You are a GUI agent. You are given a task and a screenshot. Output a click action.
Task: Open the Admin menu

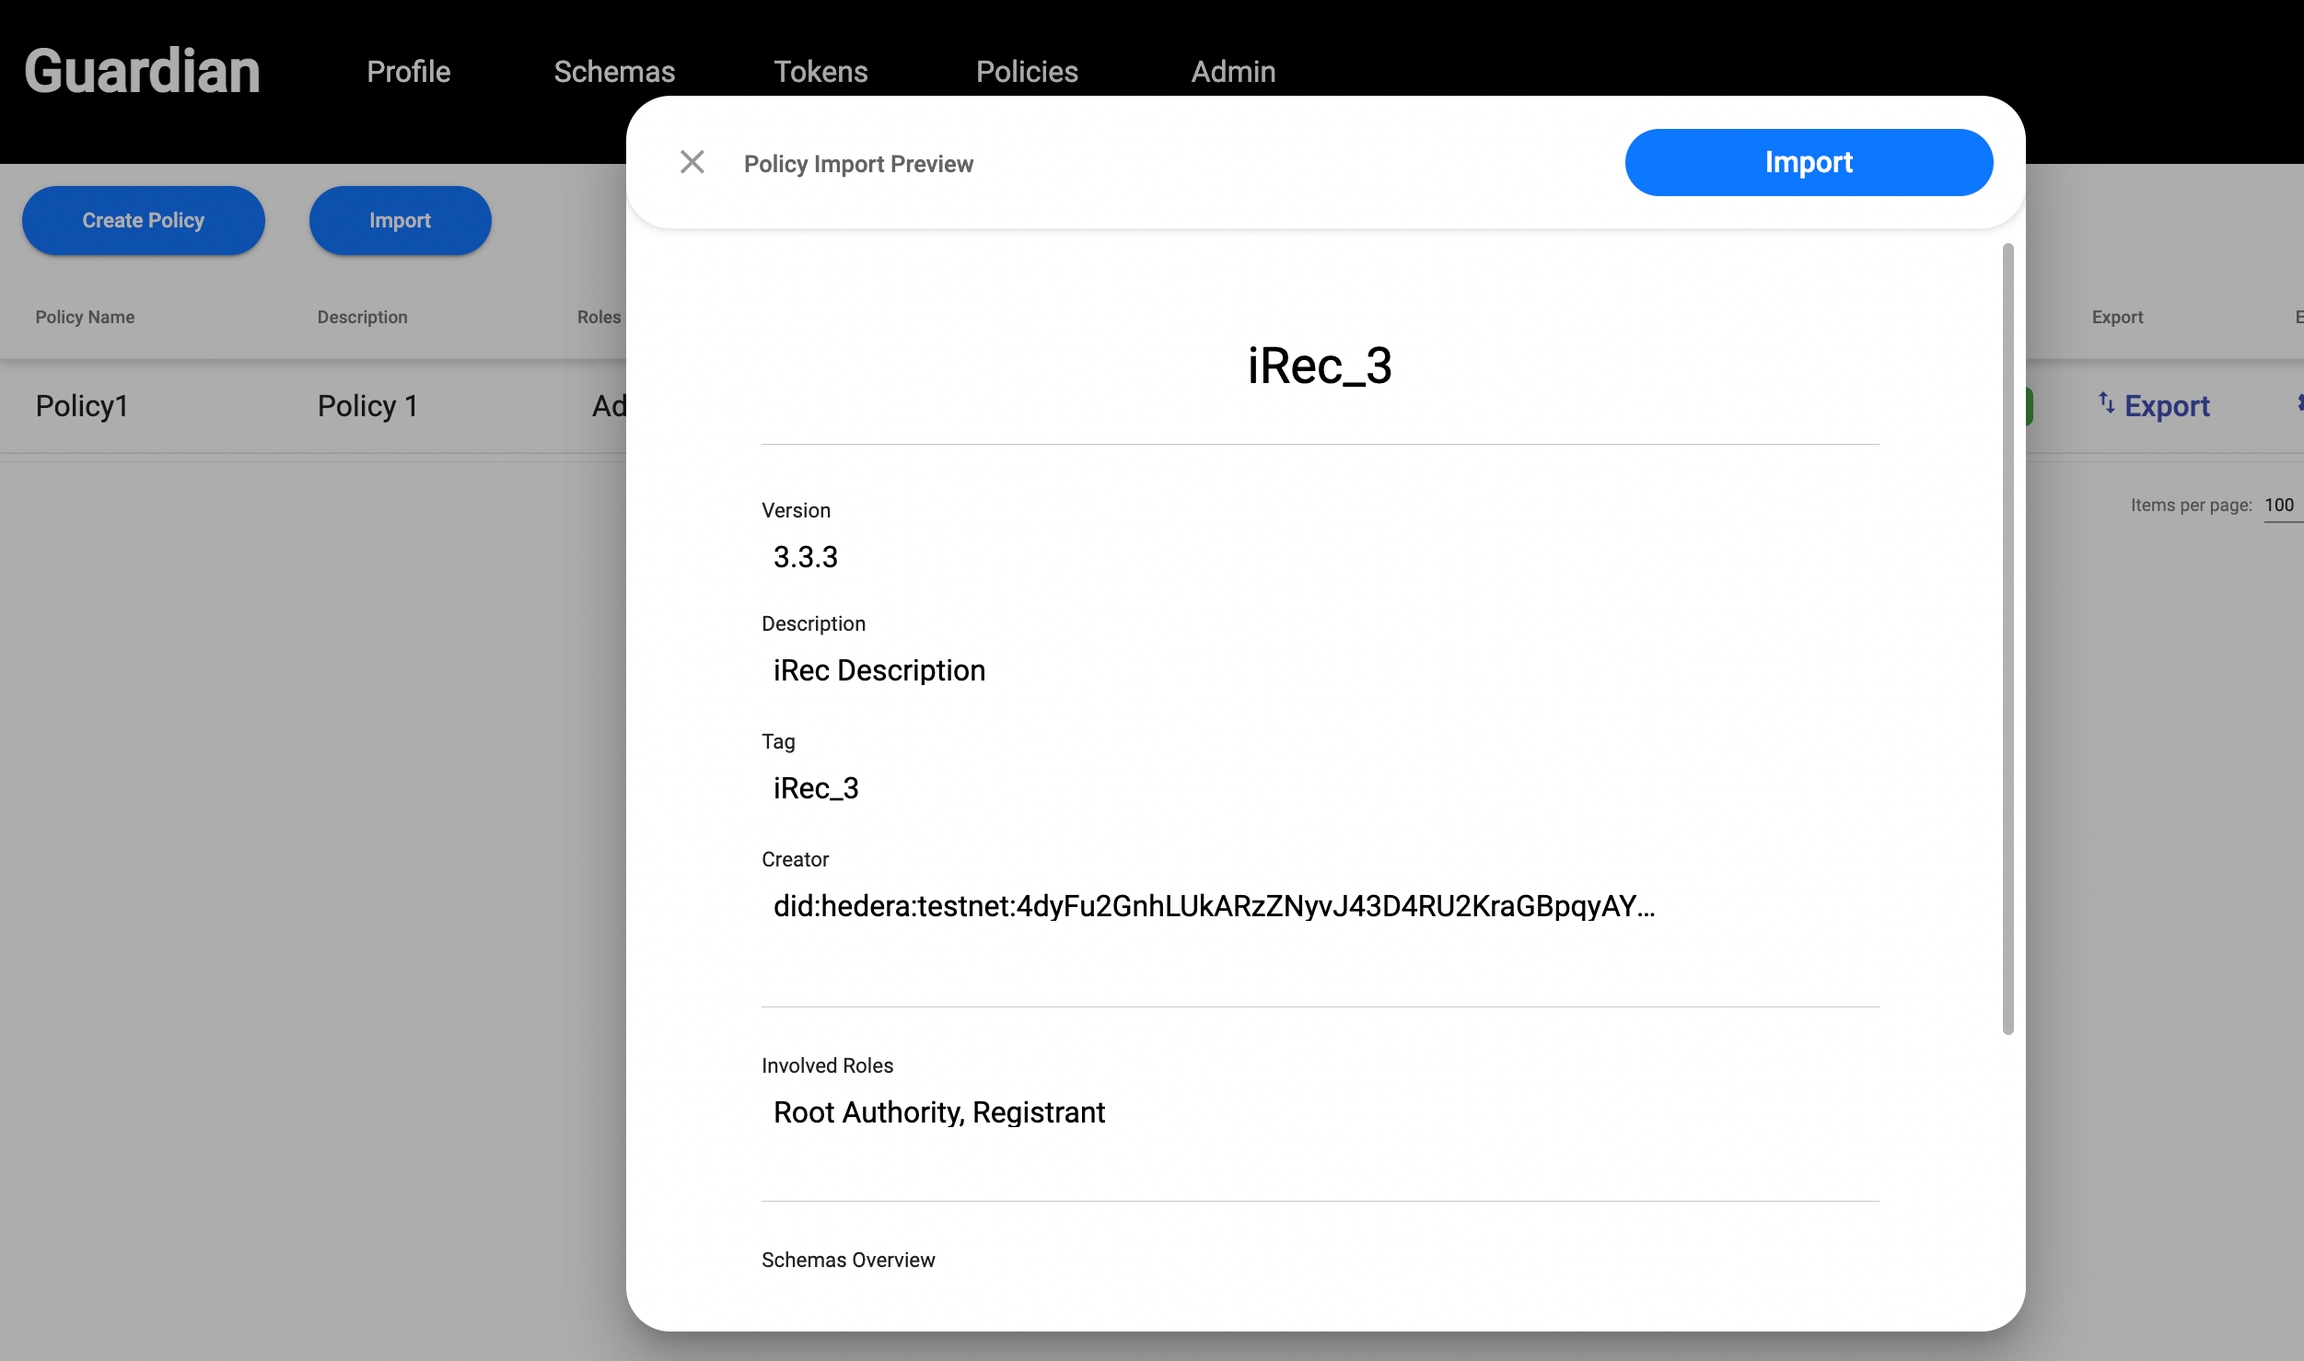1232,72
